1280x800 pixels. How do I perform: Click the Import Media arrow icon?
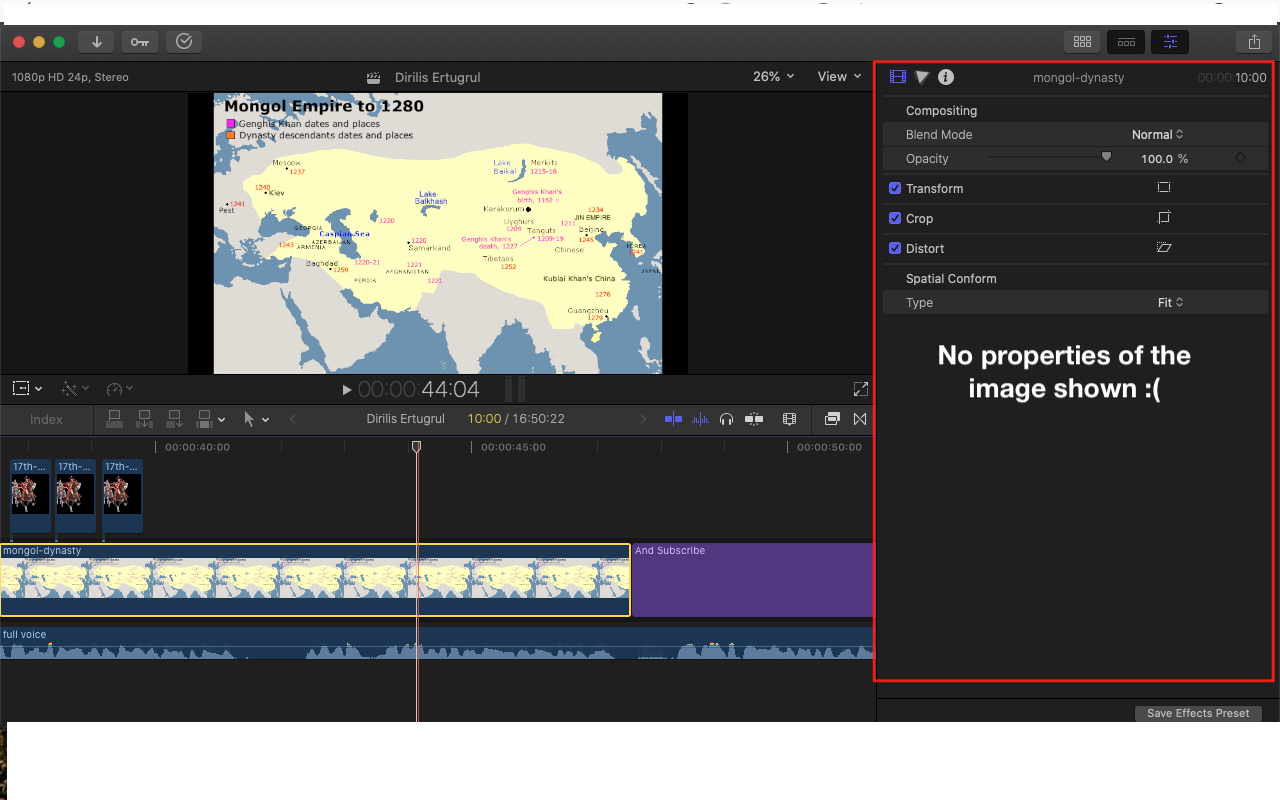[97, 42]
